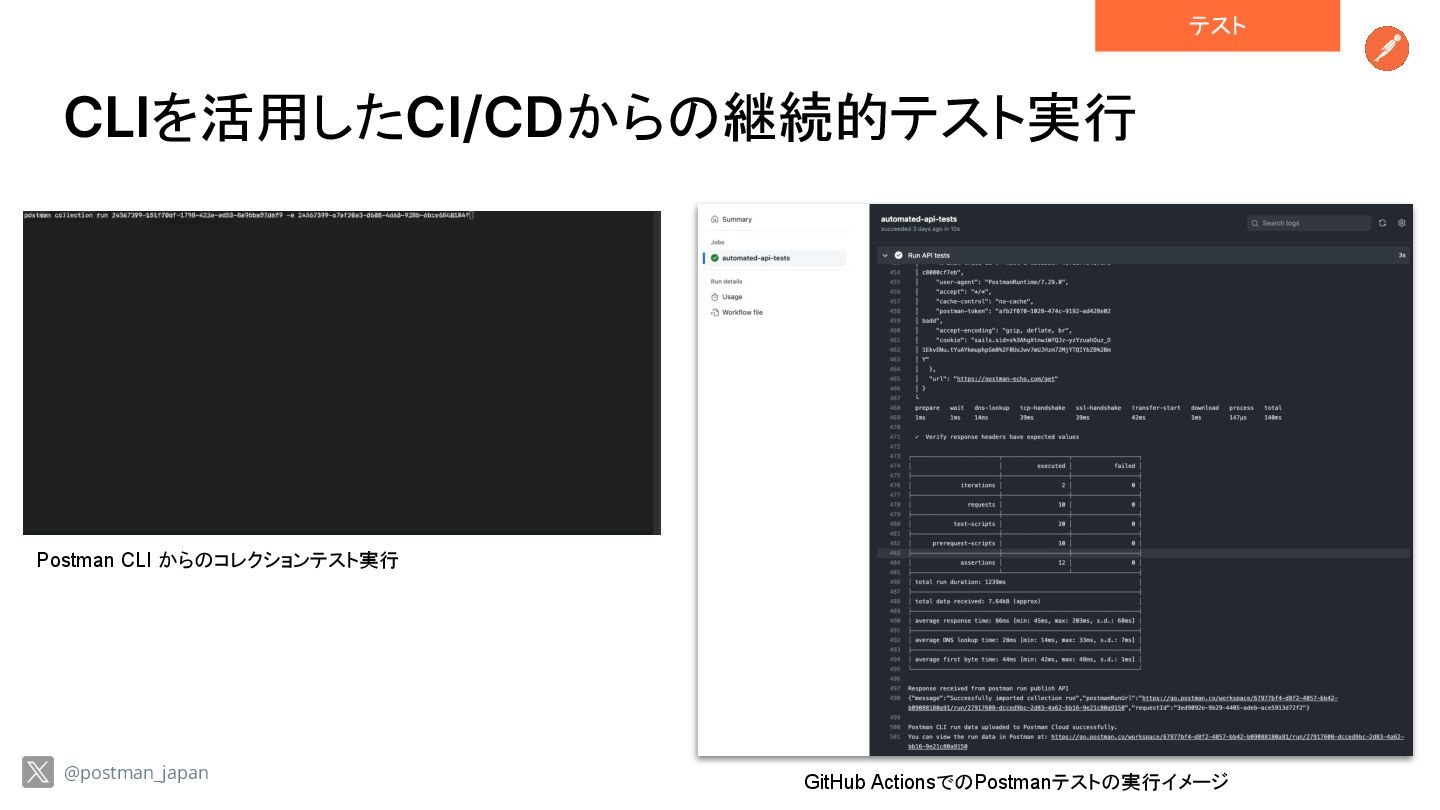This screenshot has width=1440, height=810.
Task: Open the Usage stopwatch icon
Action: [714, 297]
